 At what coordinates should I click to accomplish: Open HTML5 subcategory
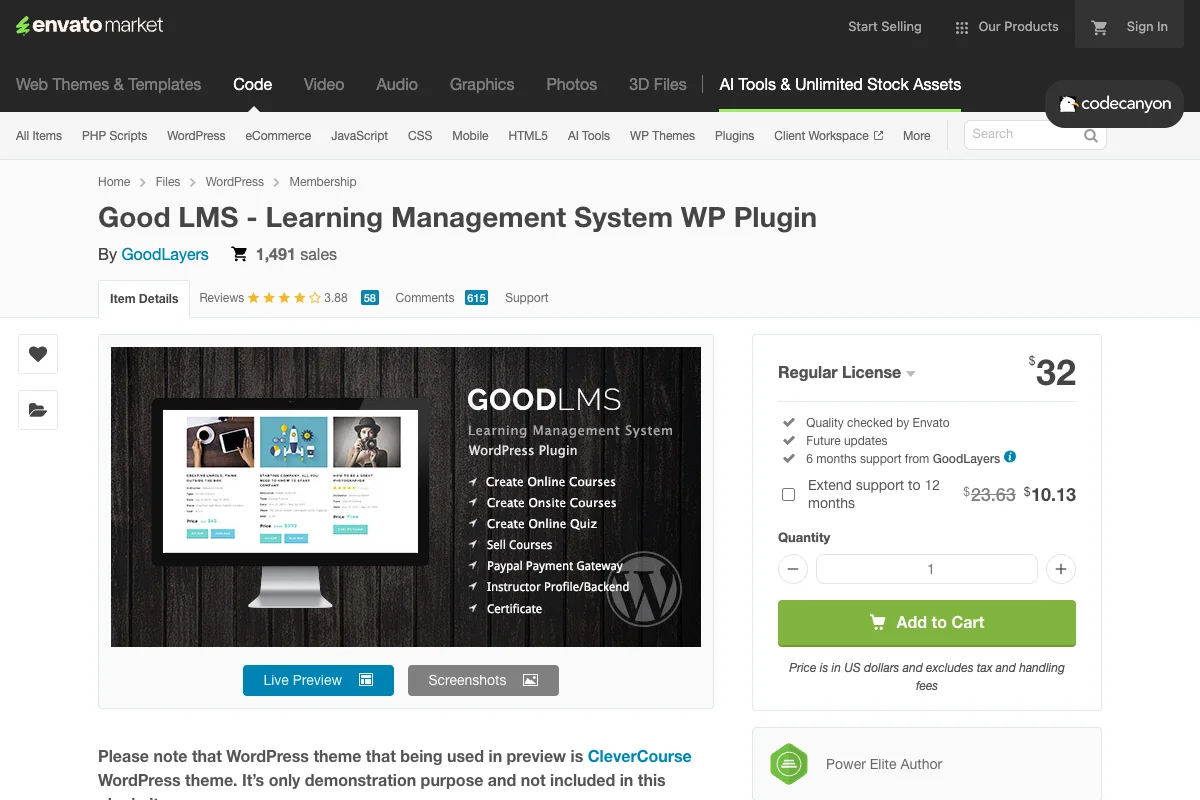(x=528, y=136)
